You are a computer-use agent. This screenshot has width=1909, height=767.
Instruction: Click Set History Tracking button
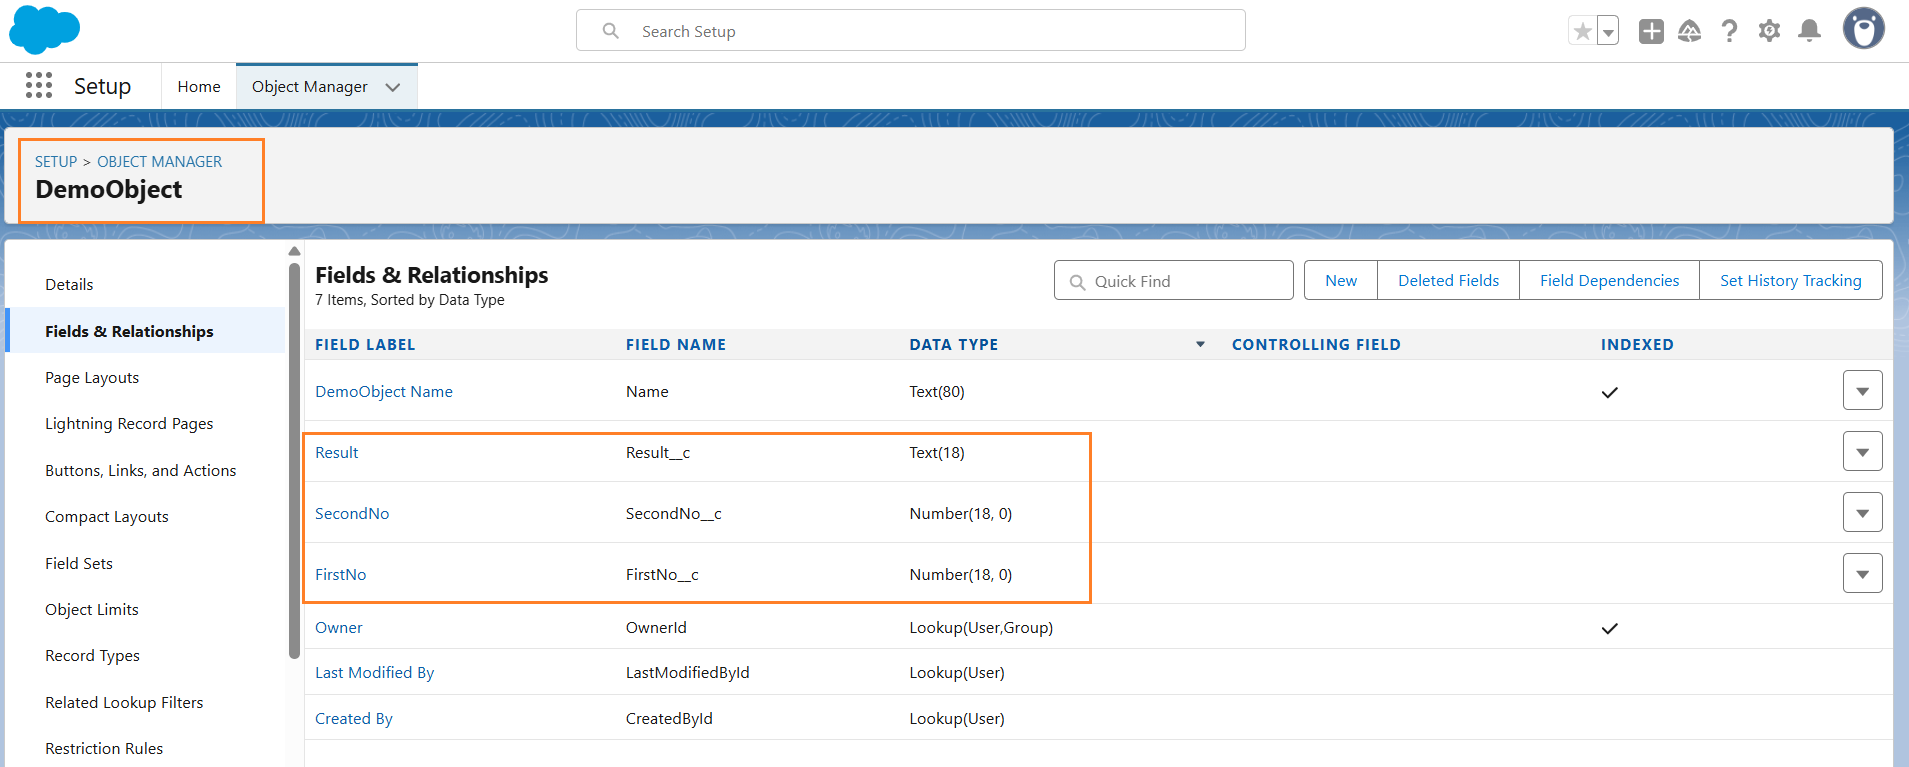click(1791, 281)
